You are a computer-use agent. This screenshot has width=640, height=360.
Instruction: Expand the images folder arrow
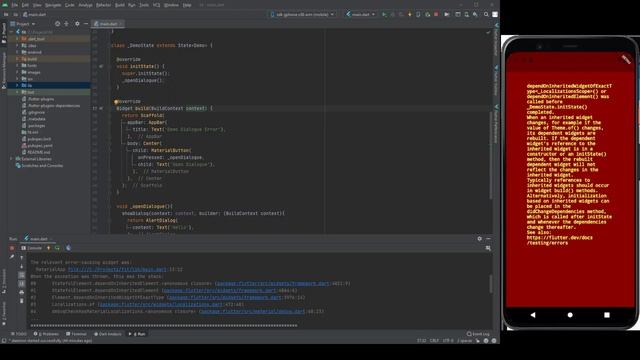[x=17, y=72]
